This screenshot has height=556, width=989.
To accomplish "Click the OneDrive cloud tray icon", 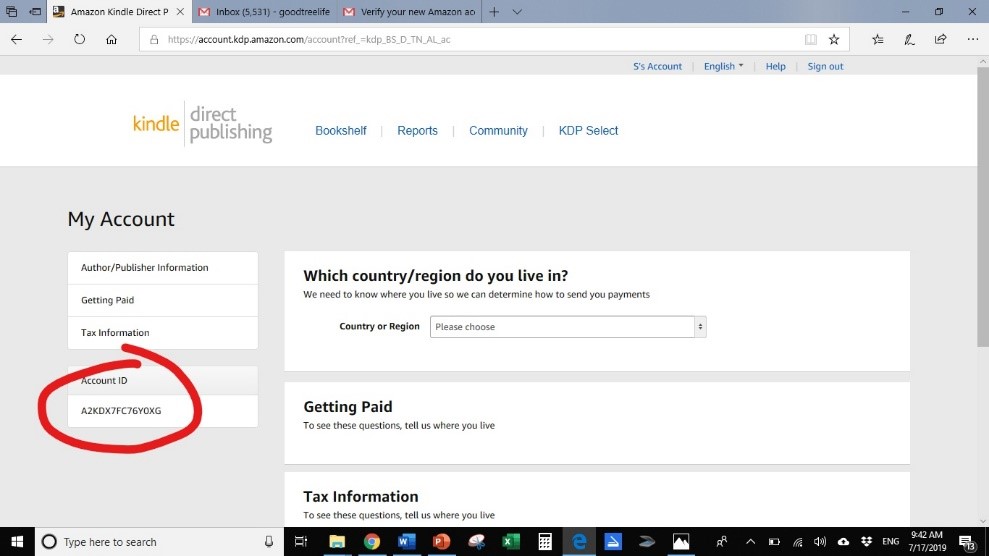I will point(843,542).
